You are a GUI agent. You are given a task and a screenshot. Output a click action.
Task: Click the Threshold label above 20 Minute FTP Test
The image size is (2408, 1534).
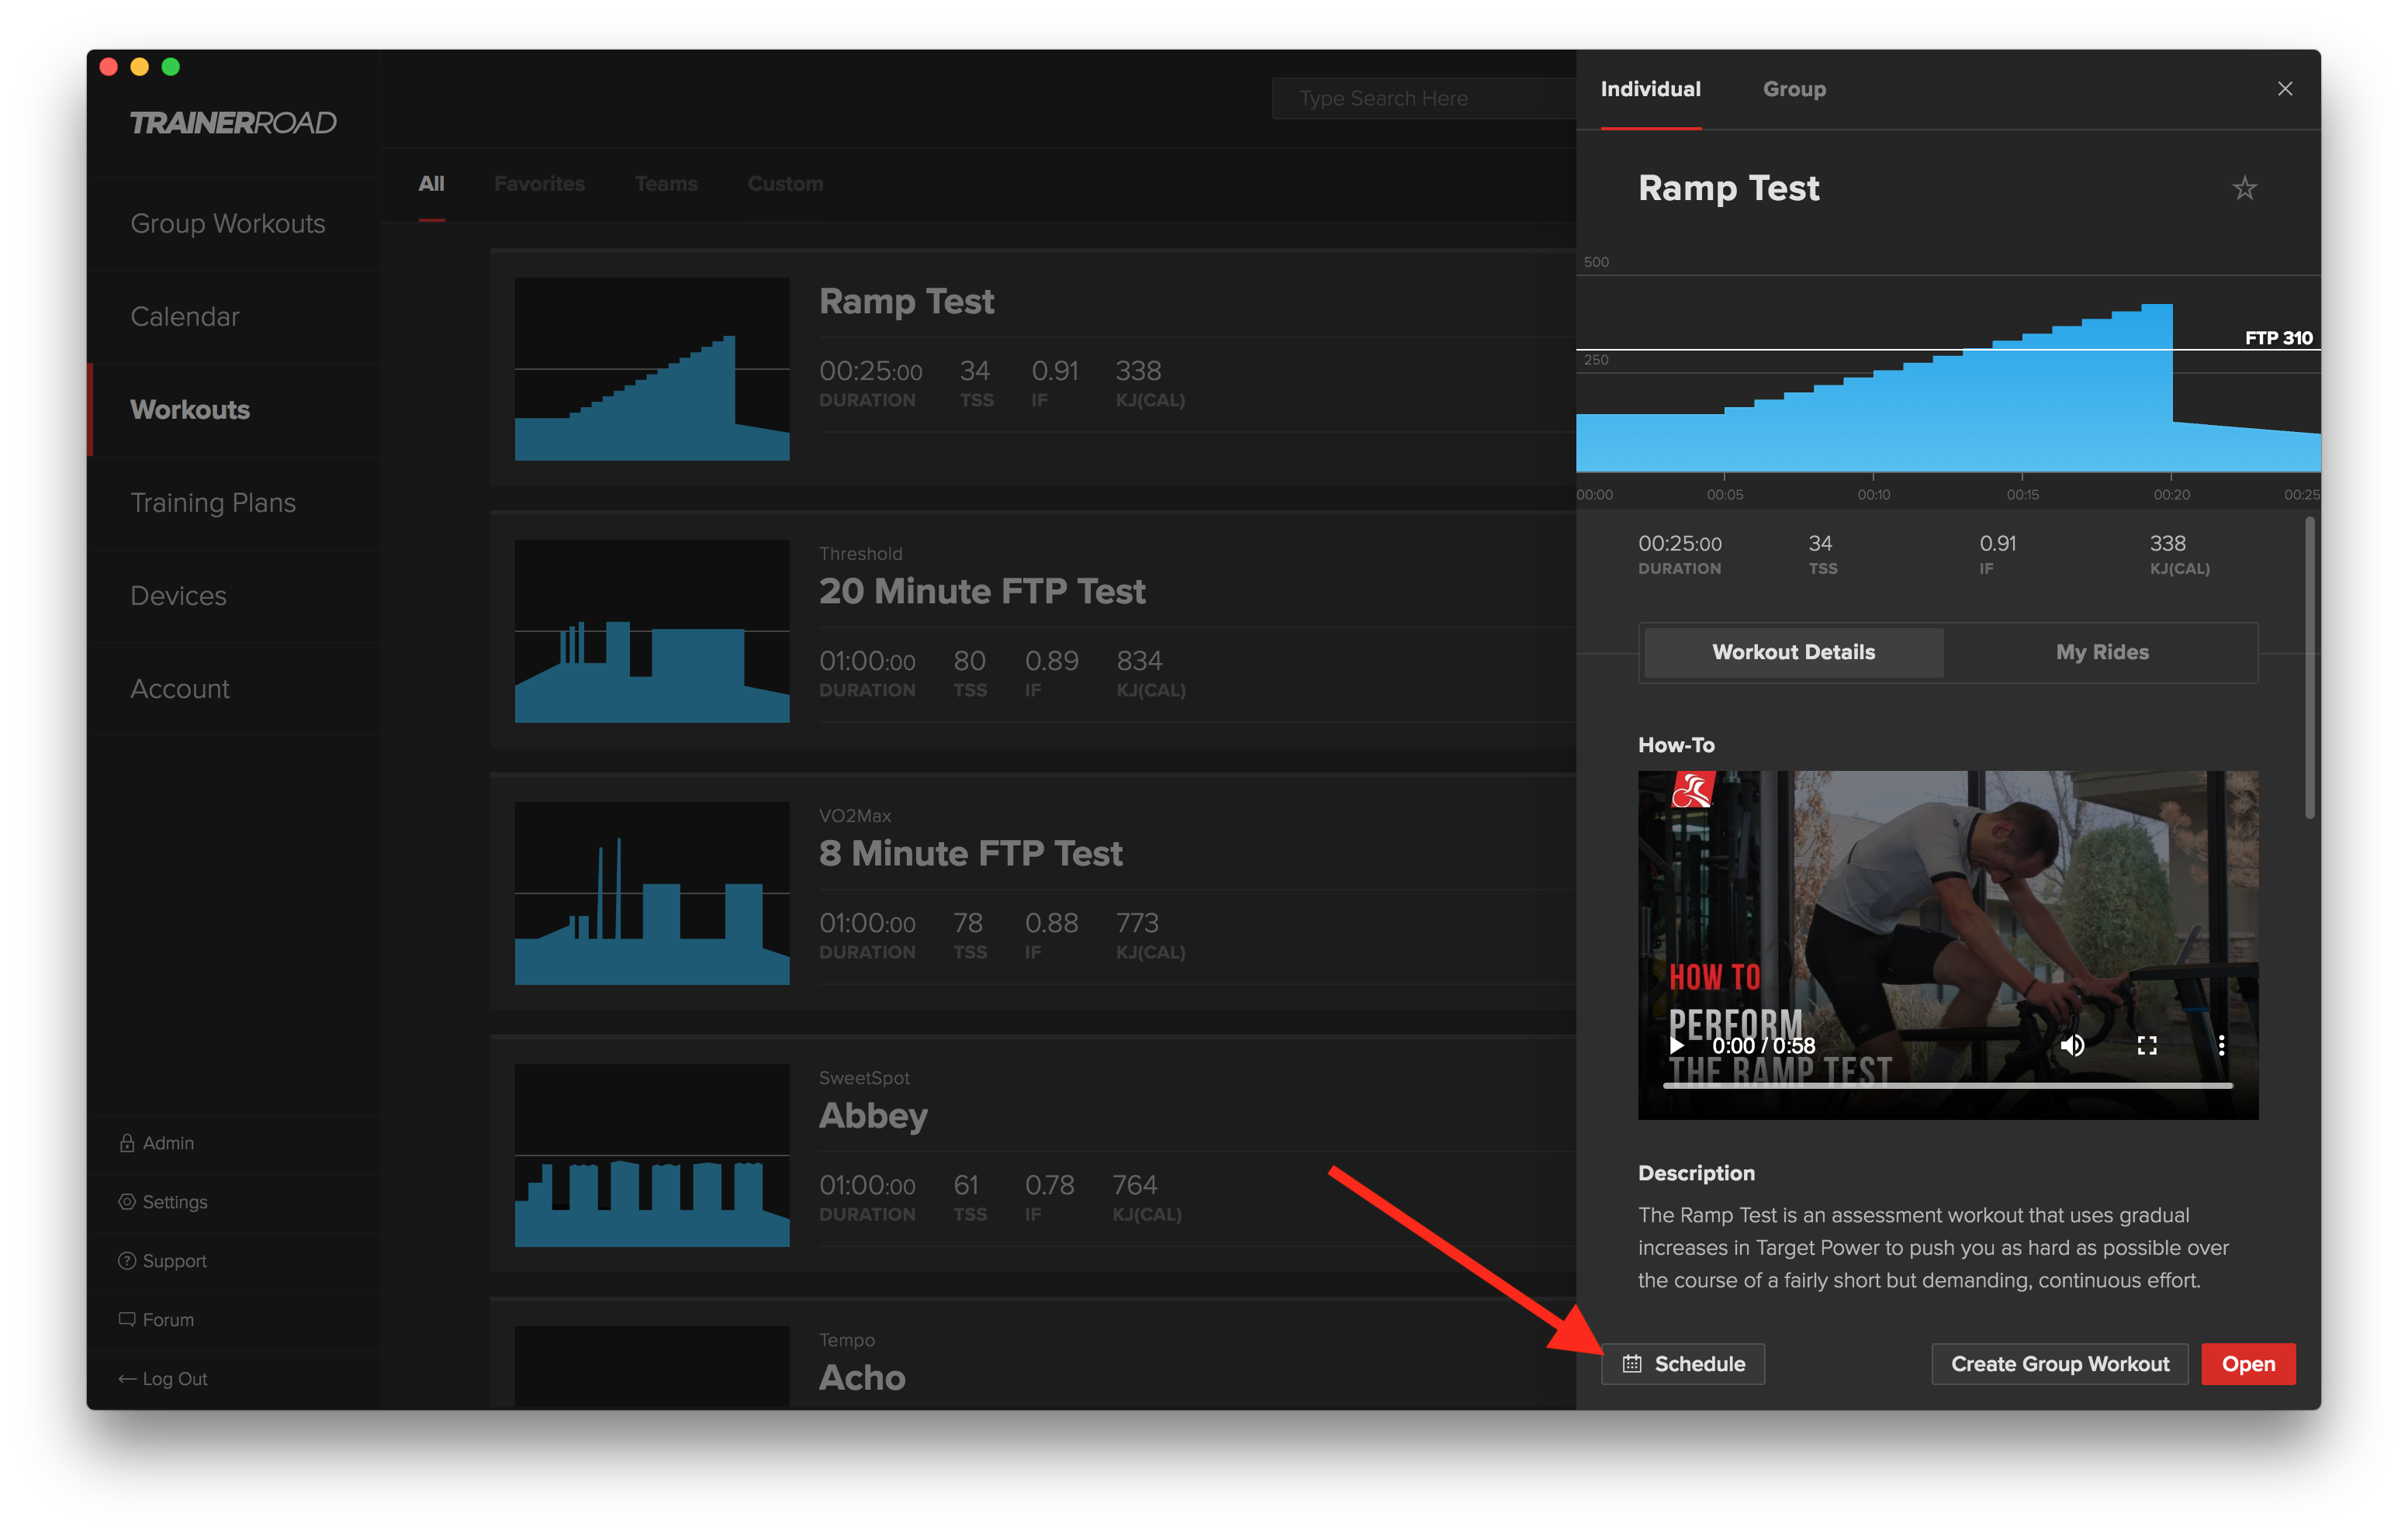(x=860, y=554)
